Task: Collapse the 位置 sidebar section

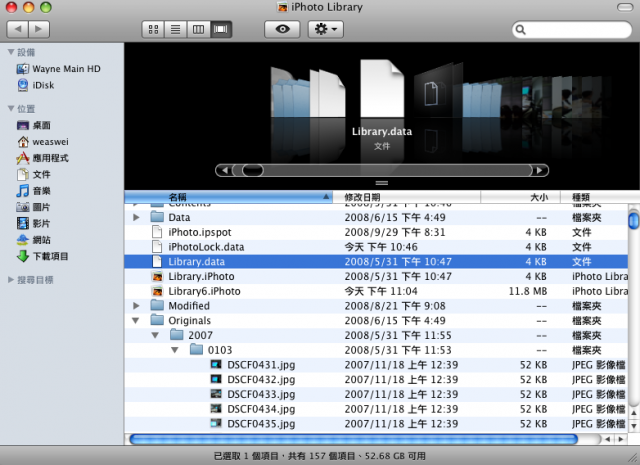Action: point(11,109)
